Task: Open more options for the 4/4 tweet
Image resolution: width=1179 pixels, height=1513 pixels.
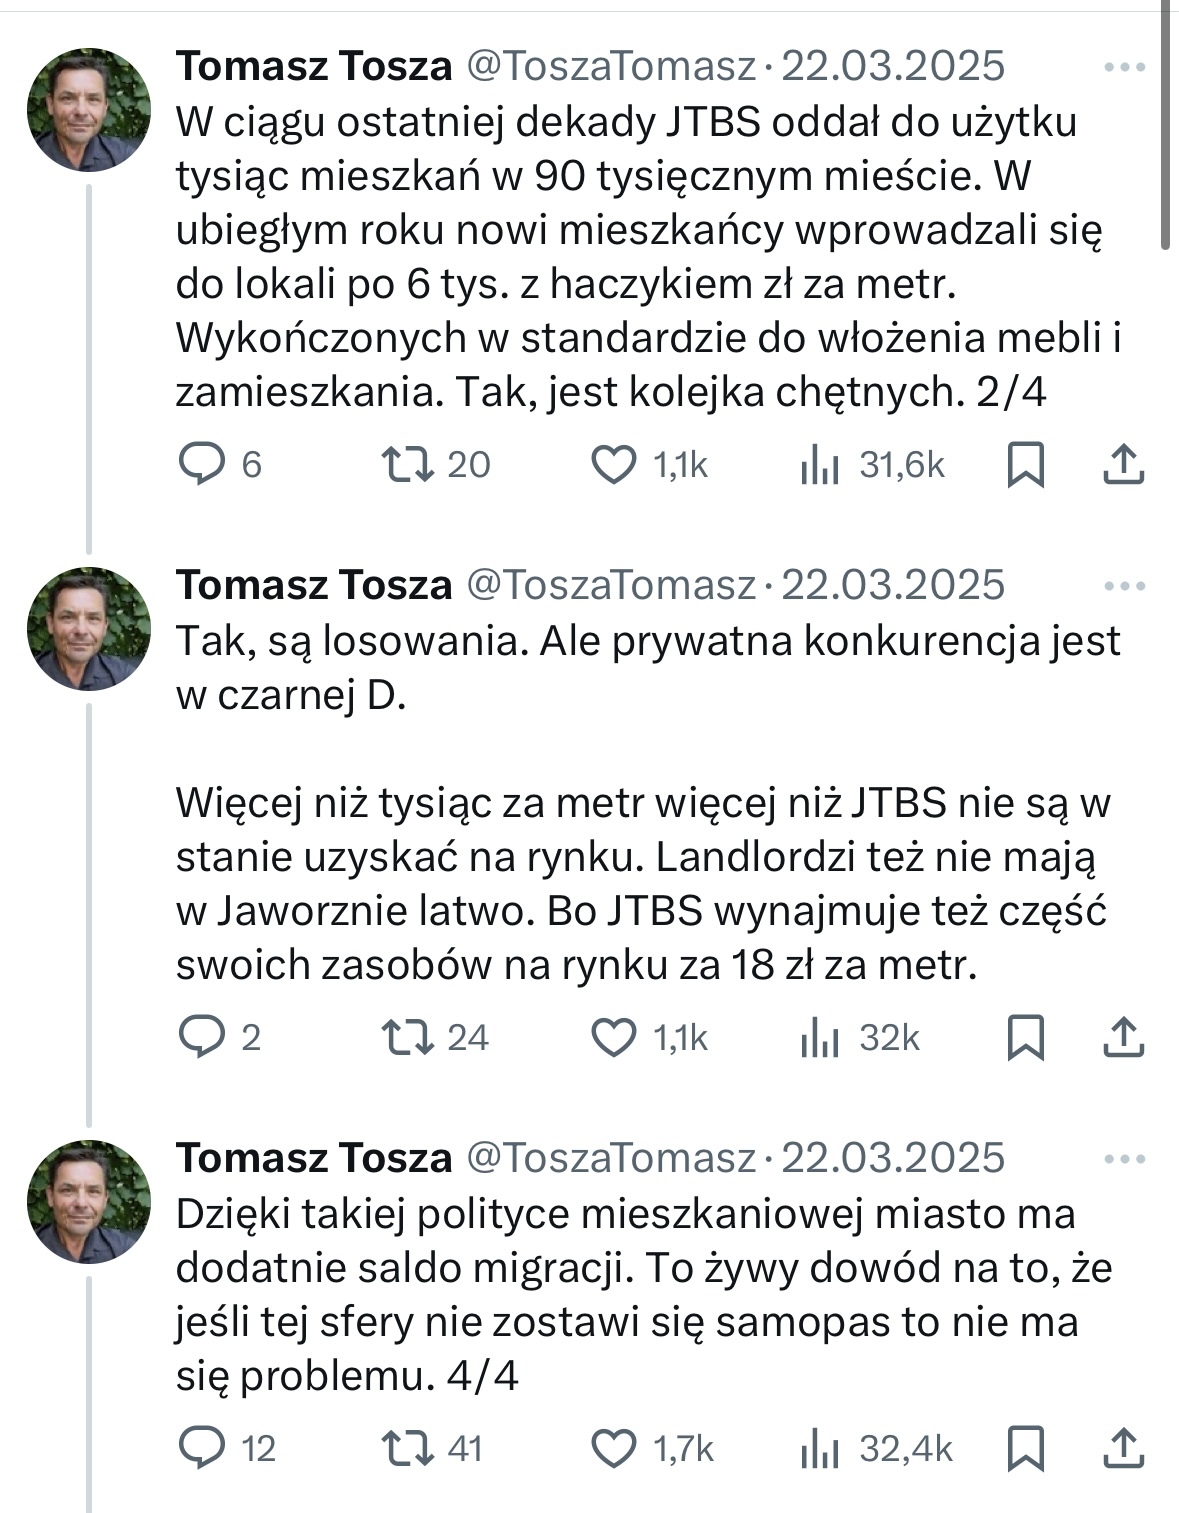Action: coord(1123,1159)
